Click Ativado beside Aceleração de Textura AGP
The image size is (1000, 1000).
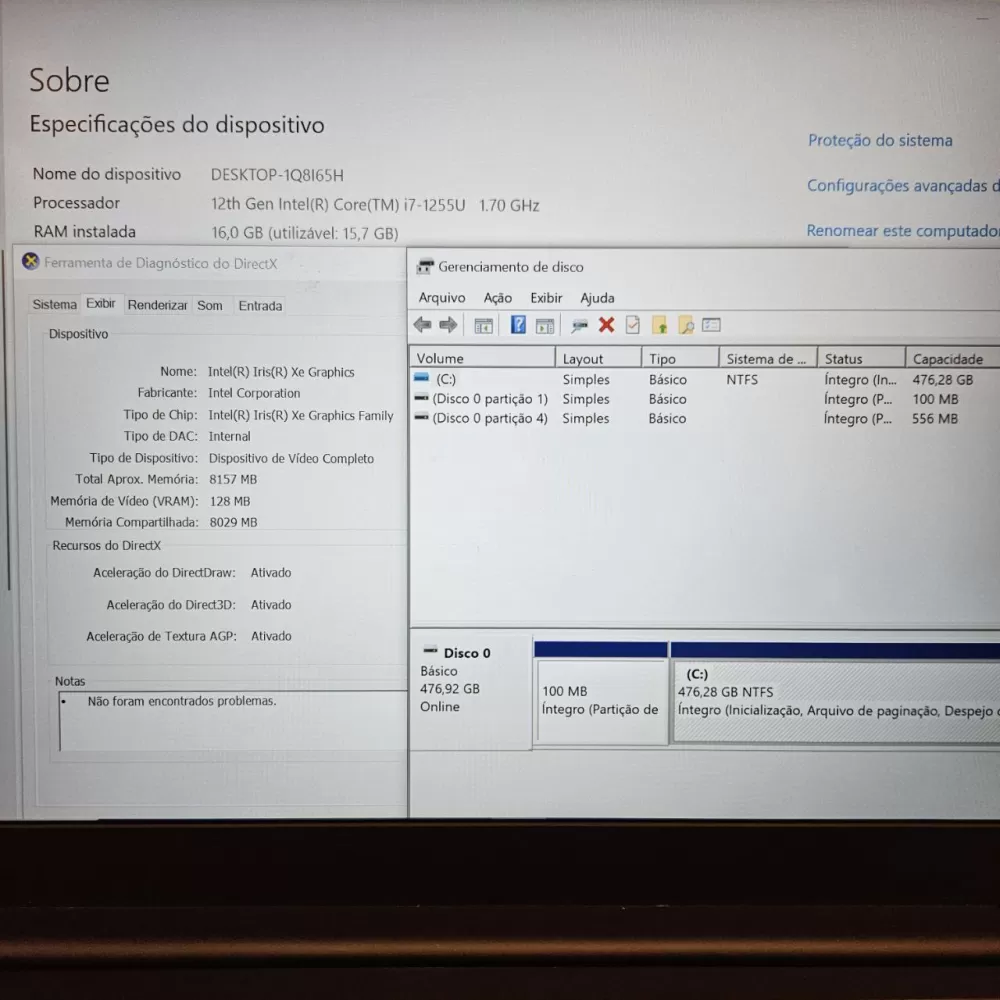pyautogui.click(x=271, y=636)
